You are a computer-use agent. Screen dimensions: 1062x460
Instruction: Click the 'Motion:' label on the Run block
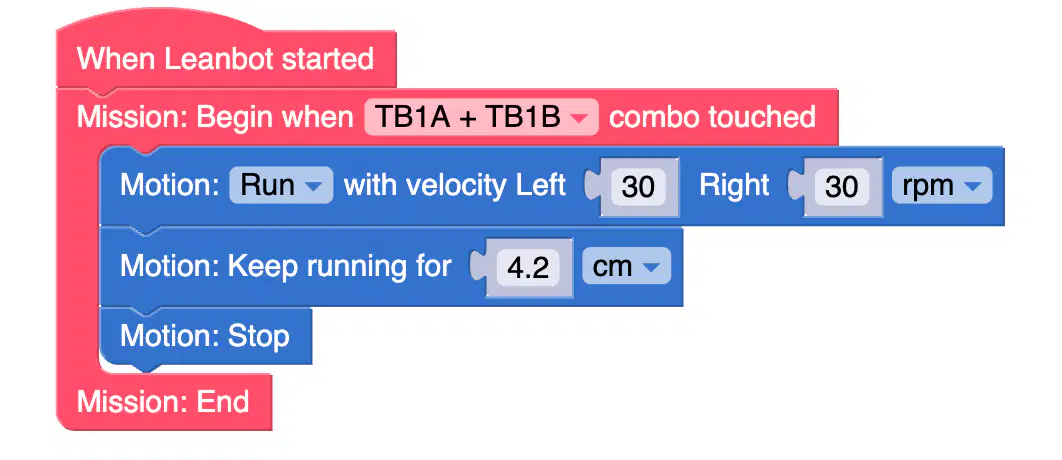(x=169, y=185)
